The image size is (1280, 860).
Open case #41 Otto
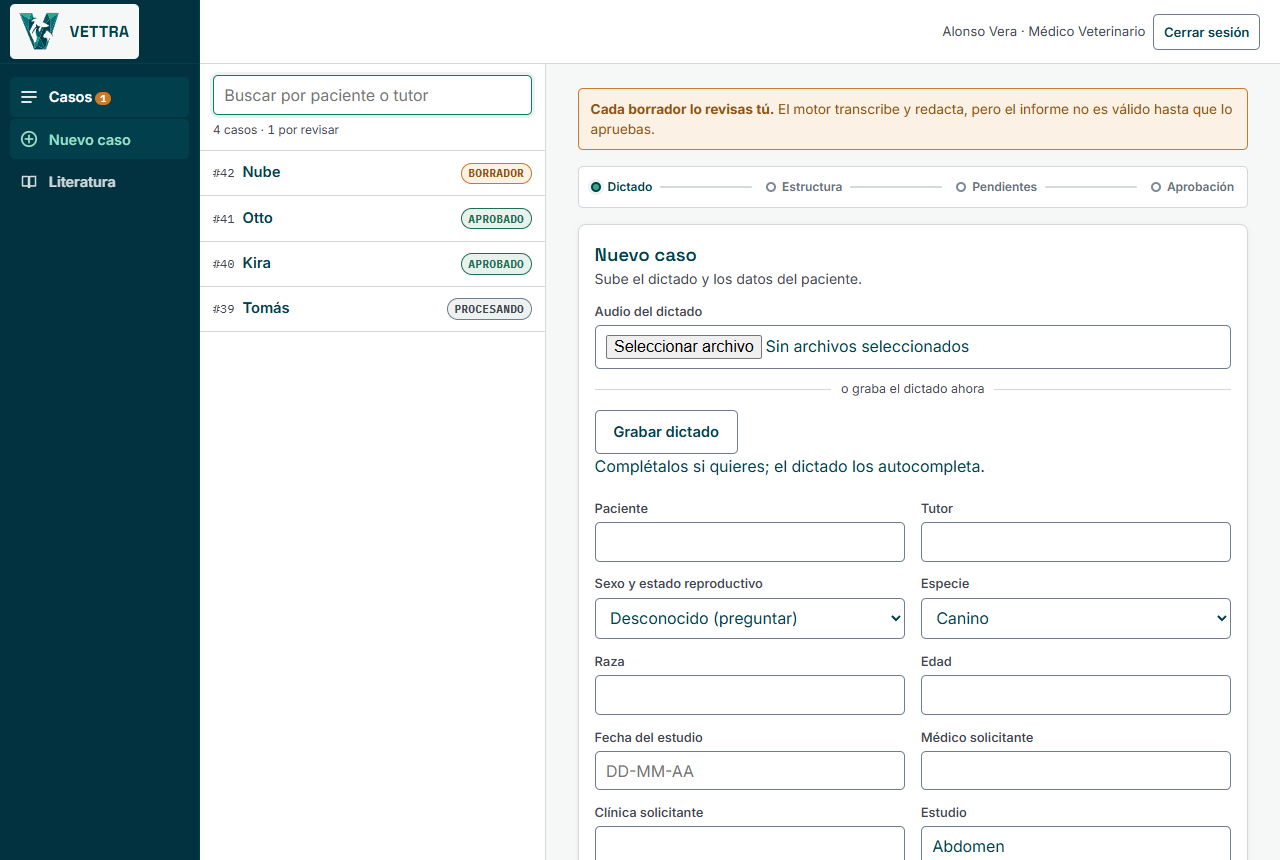(372, 218)
